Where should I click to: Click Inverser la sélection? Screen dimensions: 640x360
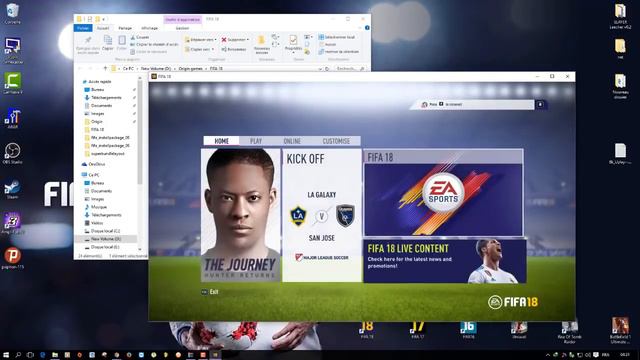pyautogui.click(x=339, y=51)
